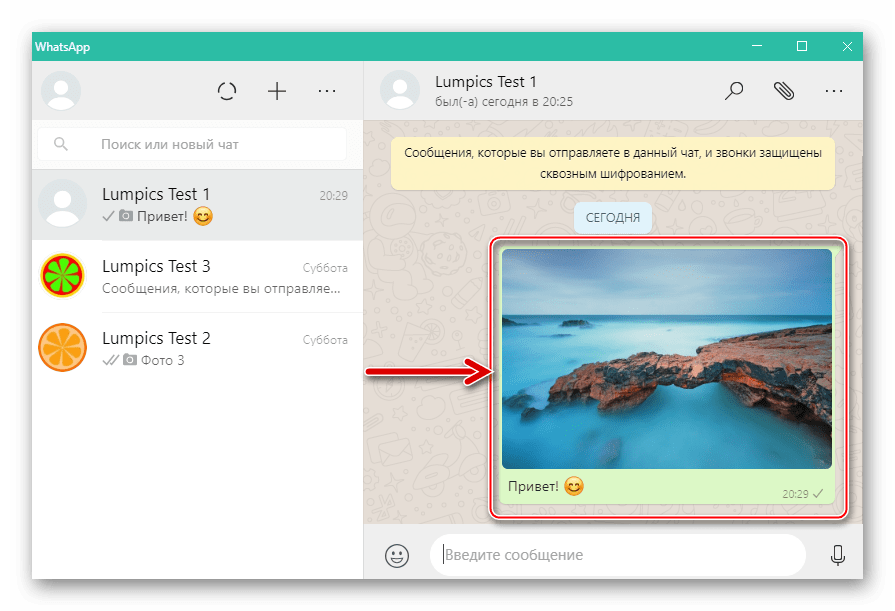Click the camera icon next to Фото 3 preview

[x=130, y=360]
